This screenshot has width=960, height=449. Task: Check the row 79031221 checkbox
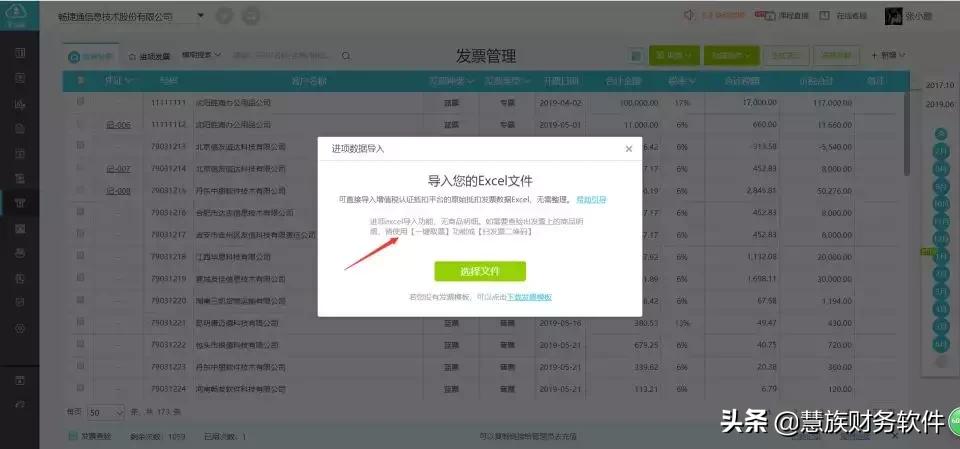[80, 322]
